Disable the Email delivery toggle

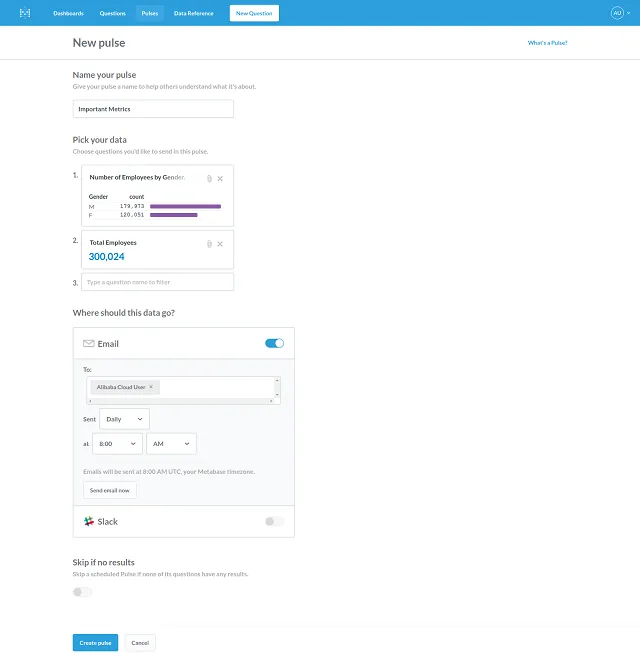tap(274, 344)
